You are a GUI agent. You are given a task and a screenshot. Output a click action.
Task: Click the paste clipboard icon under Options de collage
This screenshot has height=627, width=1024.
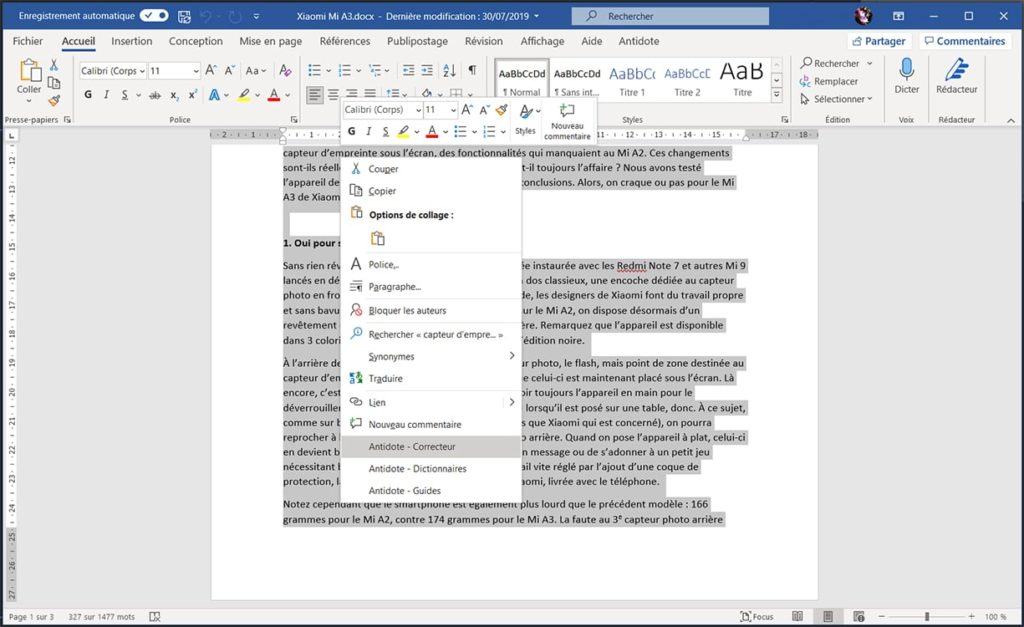click(x=377, y=238)
